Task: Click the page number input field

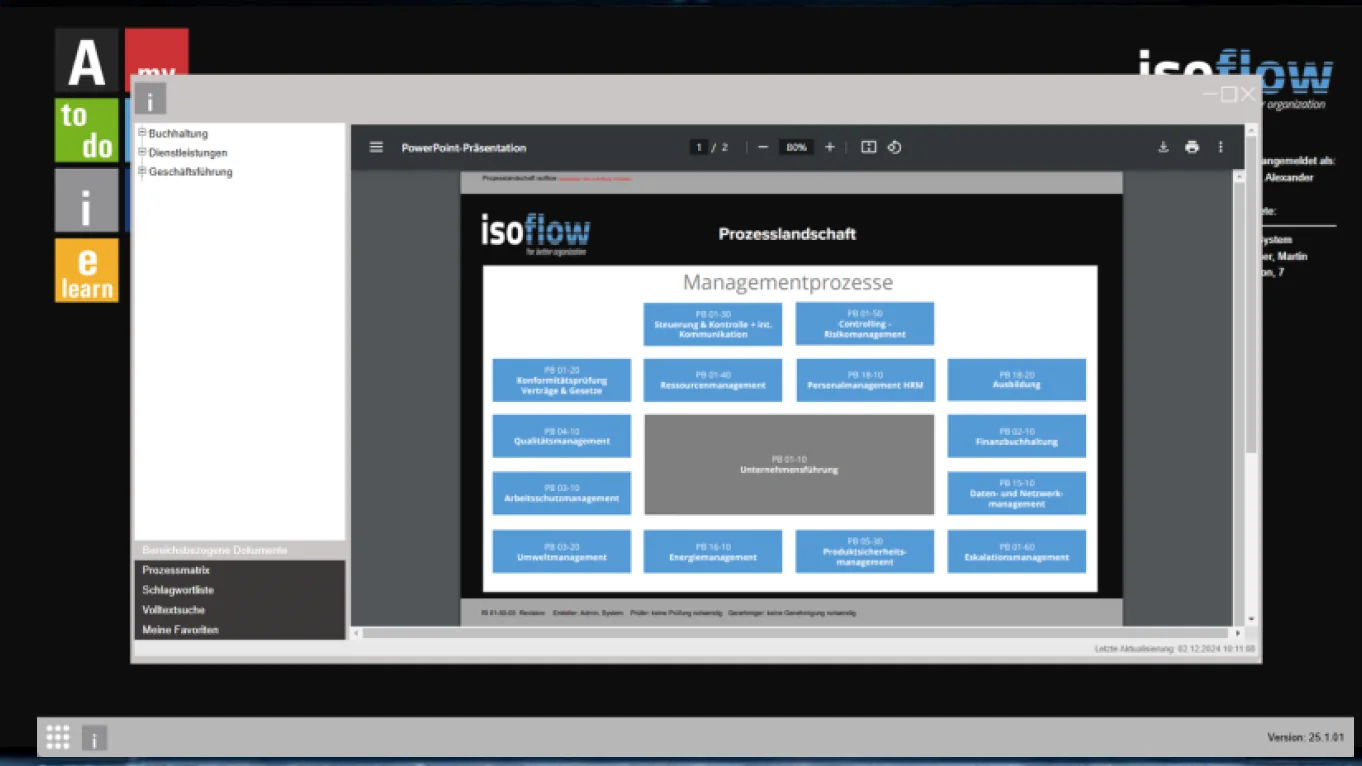Action: 698,147
